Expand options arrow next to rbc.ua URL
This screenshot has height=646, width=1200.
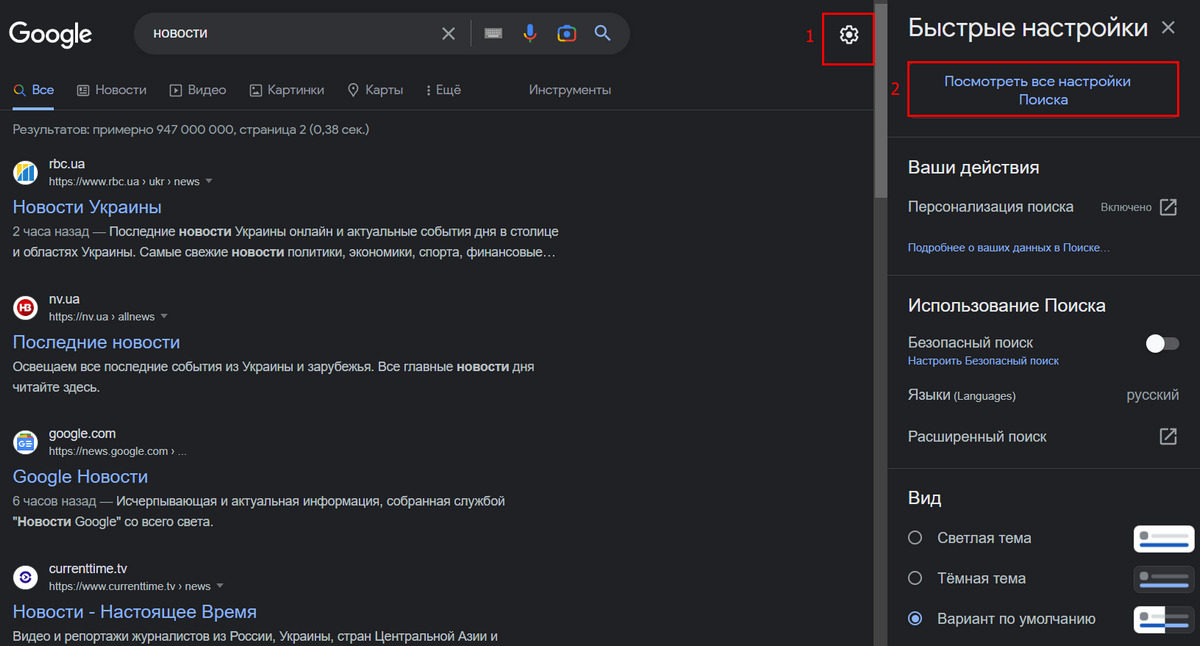point(209,182)
